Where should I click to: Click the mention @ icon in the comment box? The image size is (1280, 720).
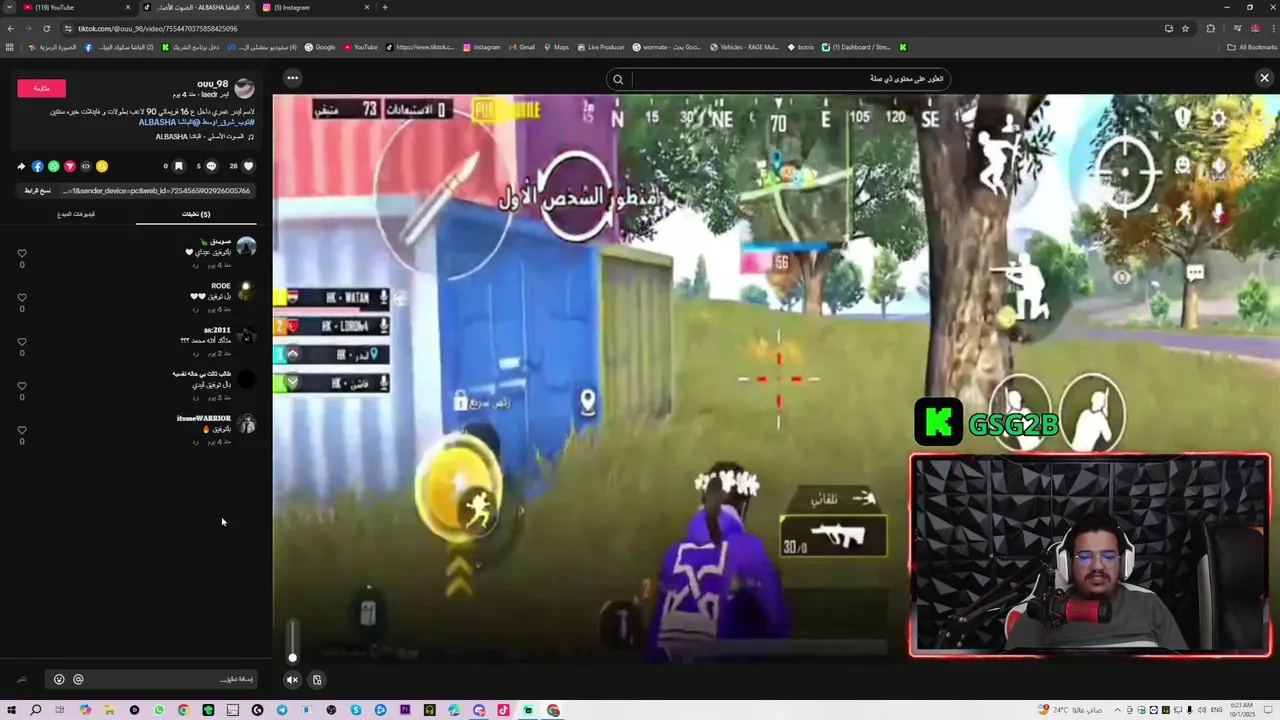(78, 679)
